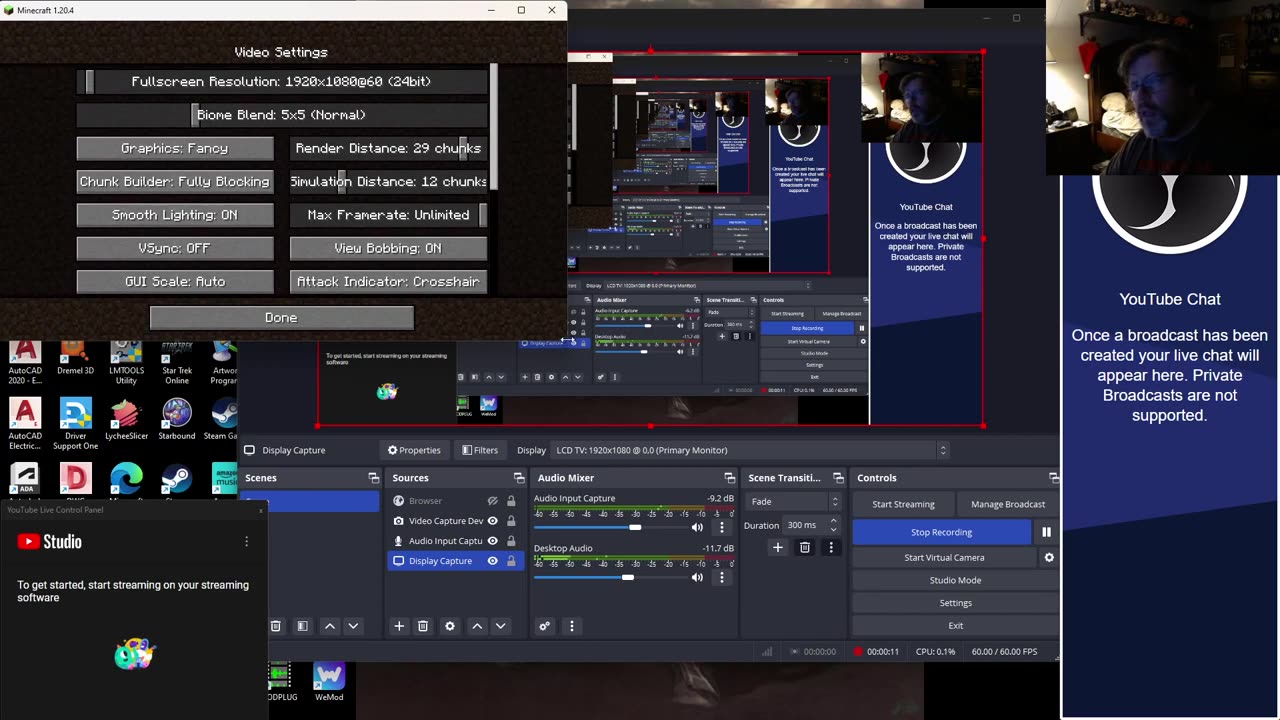Viewport: 1280px width, 720px height.
Task: Hide the Audio Input Capture source
Action: pos(492,541)
